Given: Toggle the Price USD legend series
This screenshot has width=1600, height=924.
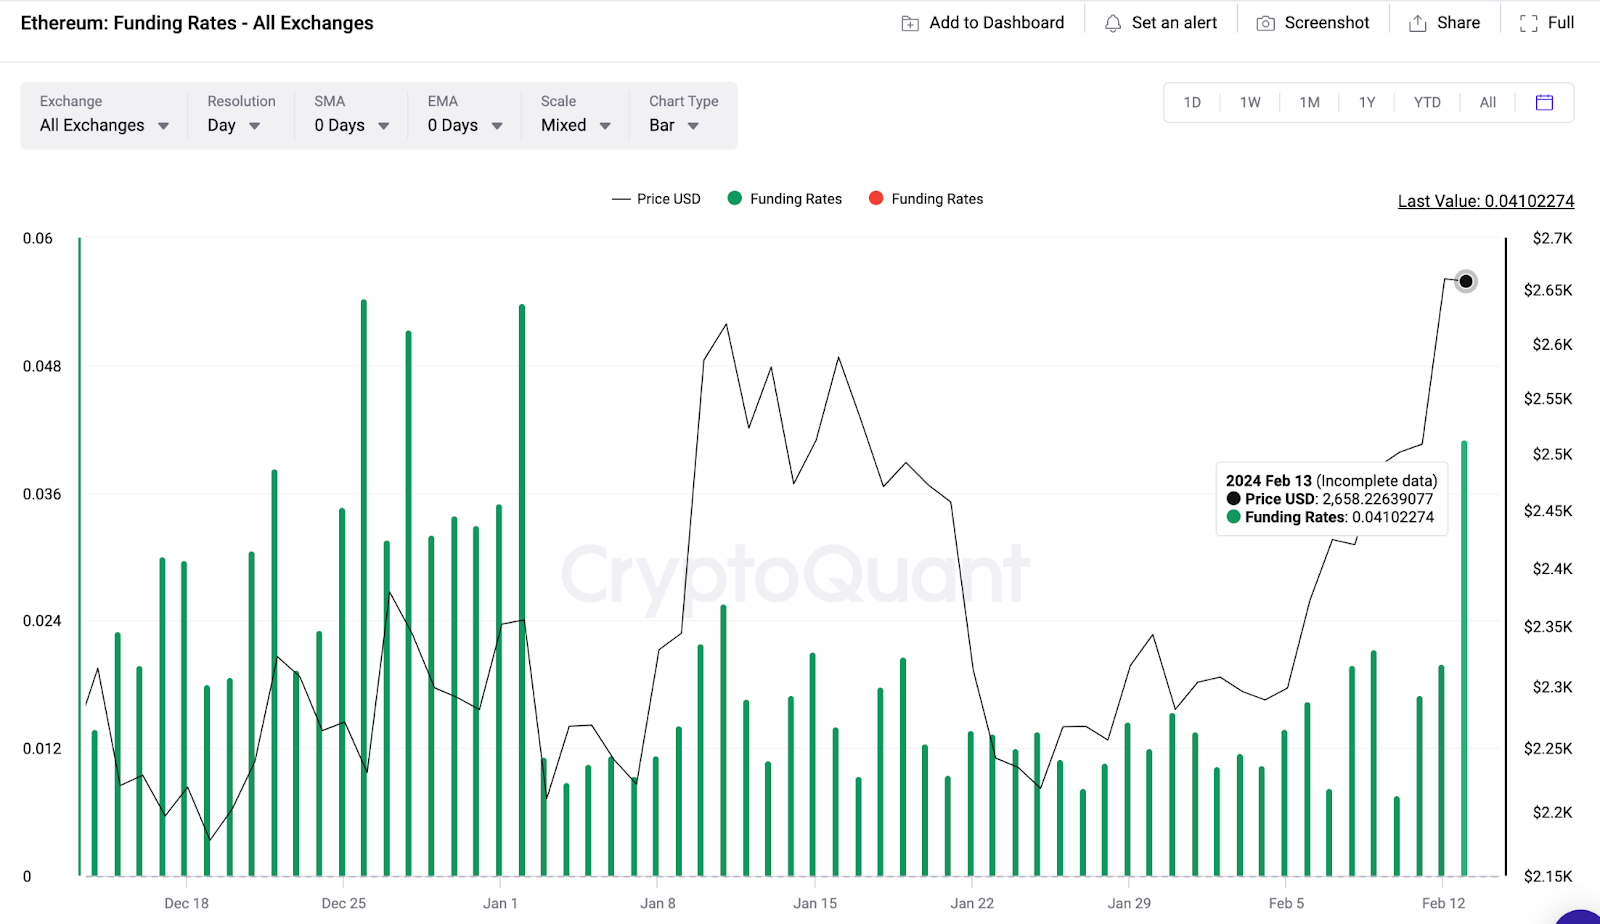Looking at the screenshot, I should (656, 199).
